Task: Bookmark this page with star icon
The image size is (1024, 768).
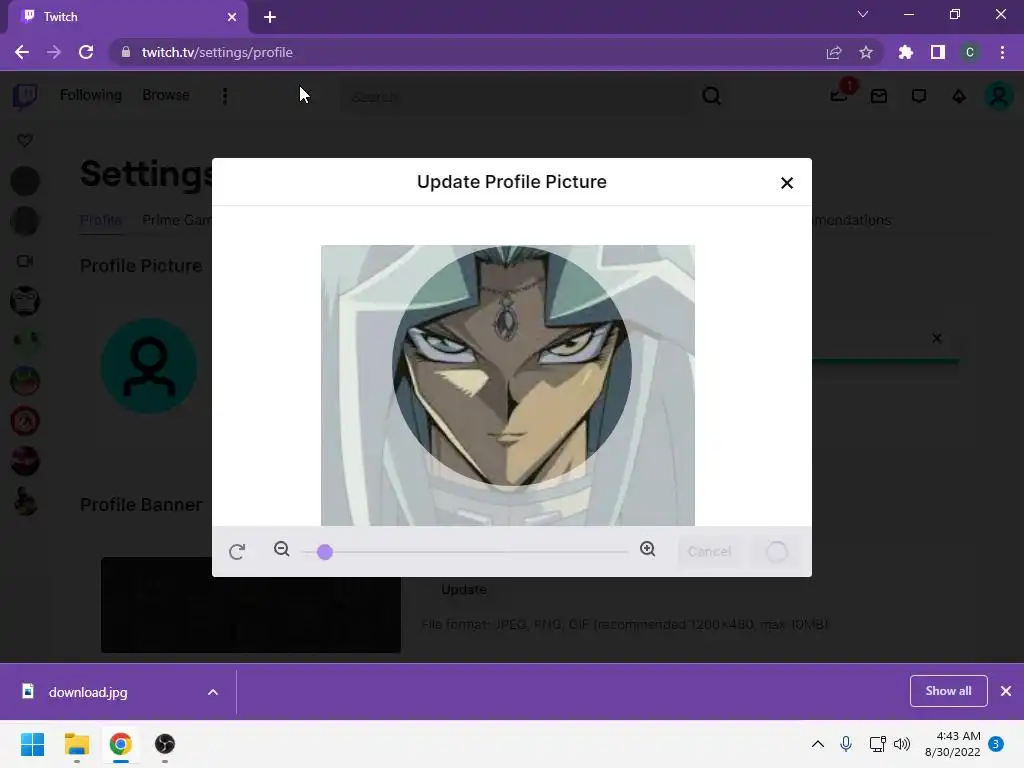Action: point(866,52)
